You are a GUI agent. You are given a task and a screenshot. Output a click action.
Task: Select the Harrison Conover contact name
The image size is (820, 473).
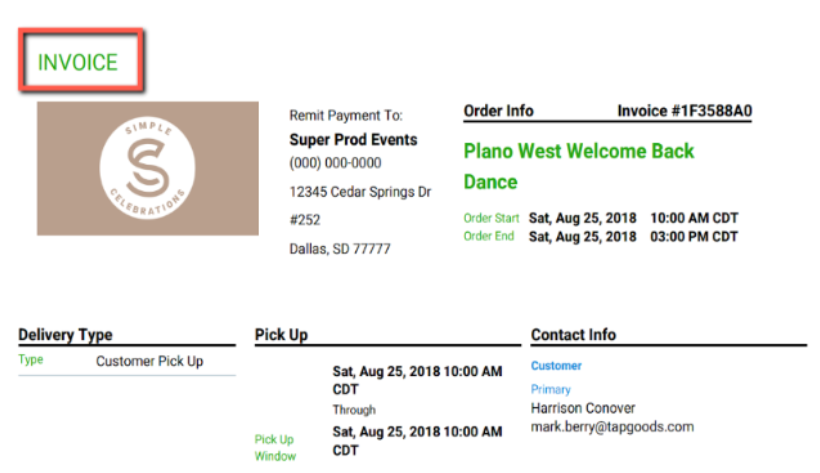coord(583,408)
